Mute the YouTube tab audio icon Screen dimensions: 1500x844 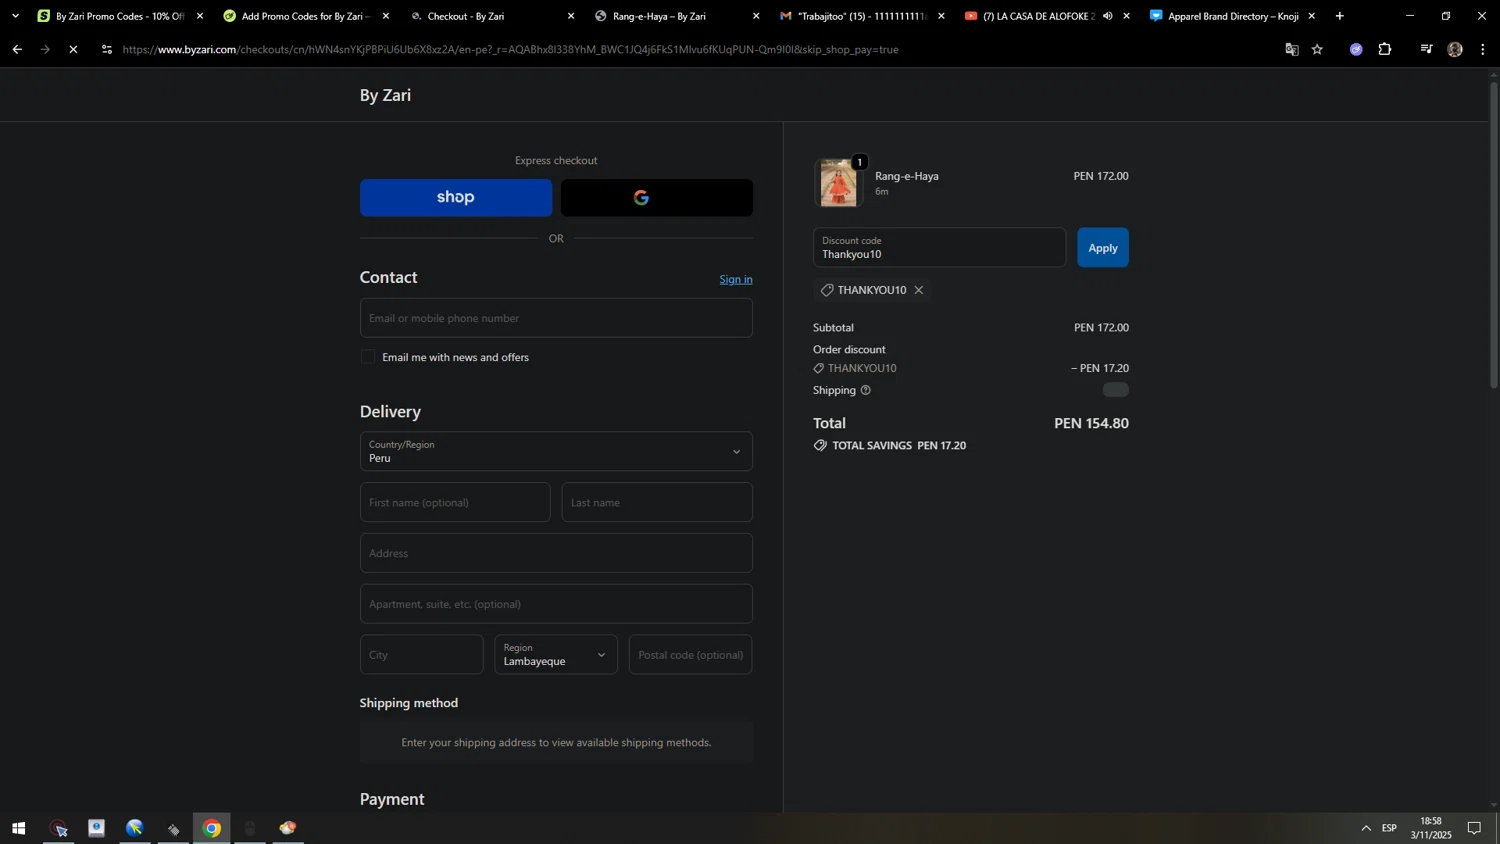pyautogui.click(x=1108, y=16)
